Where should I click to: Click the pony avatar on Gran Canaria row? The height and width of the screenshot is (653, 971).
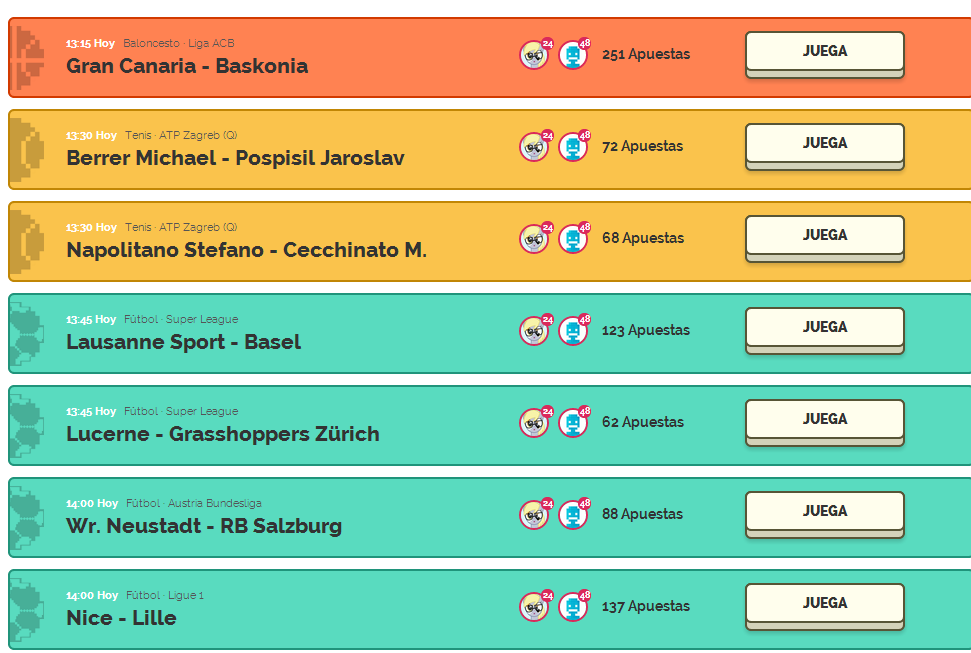534,55
